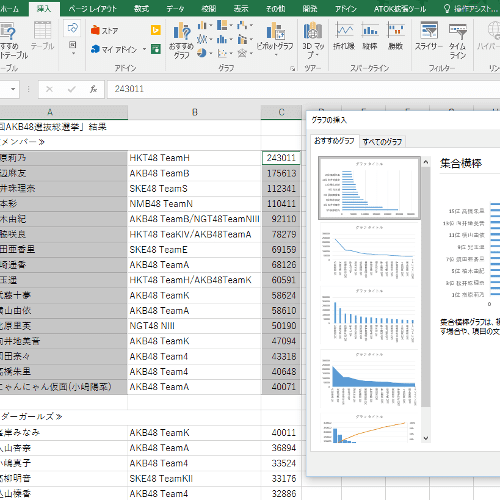Click cell containing SKE48 TeamKII
This screenshot has height=500, width=500.
point(194,479)
